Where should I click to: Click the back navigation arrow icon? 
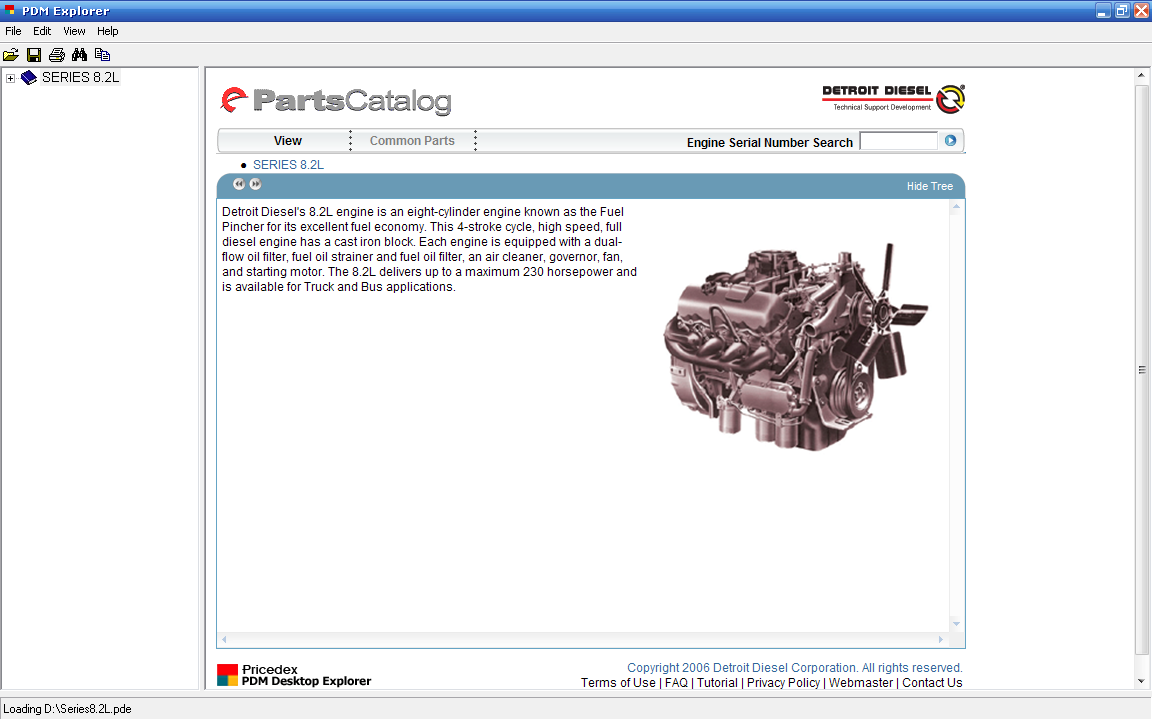pos(239,184)
